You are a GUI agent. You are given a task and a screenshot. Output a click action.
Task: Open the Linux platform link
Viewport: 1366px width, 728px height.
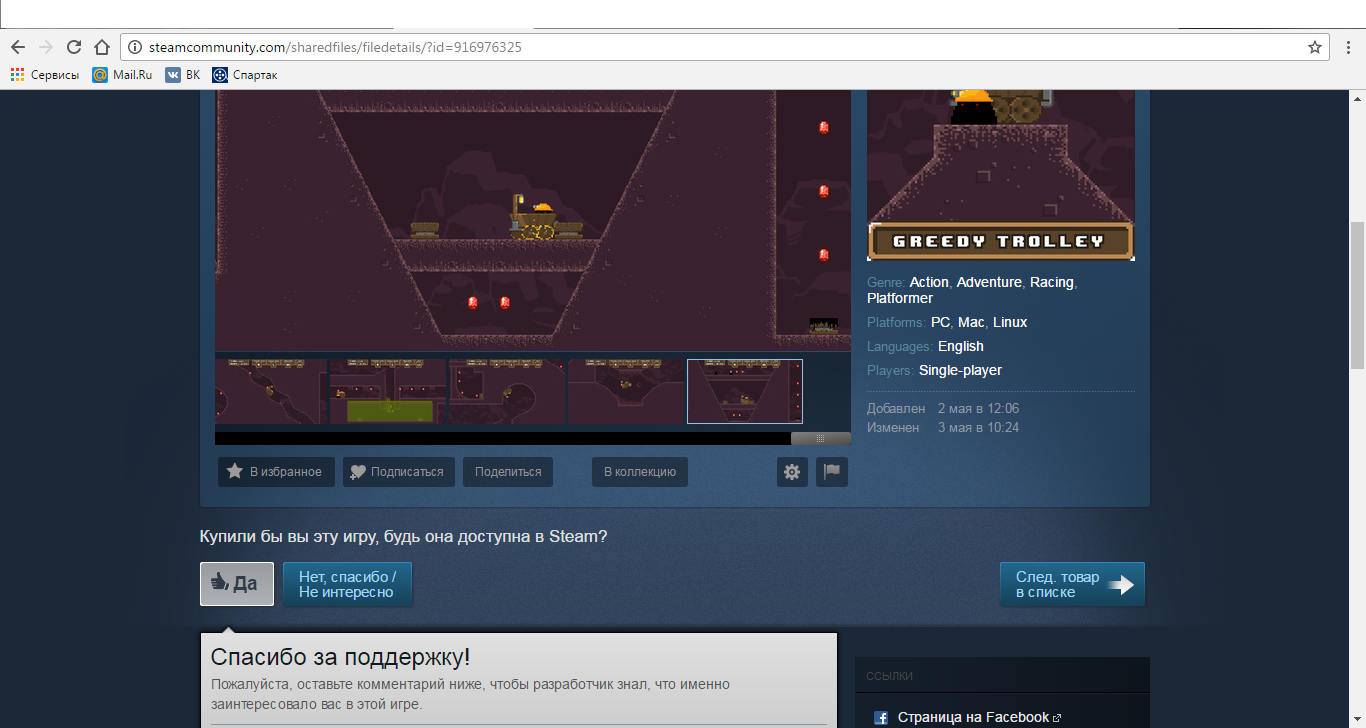[x=1010, y=322]
